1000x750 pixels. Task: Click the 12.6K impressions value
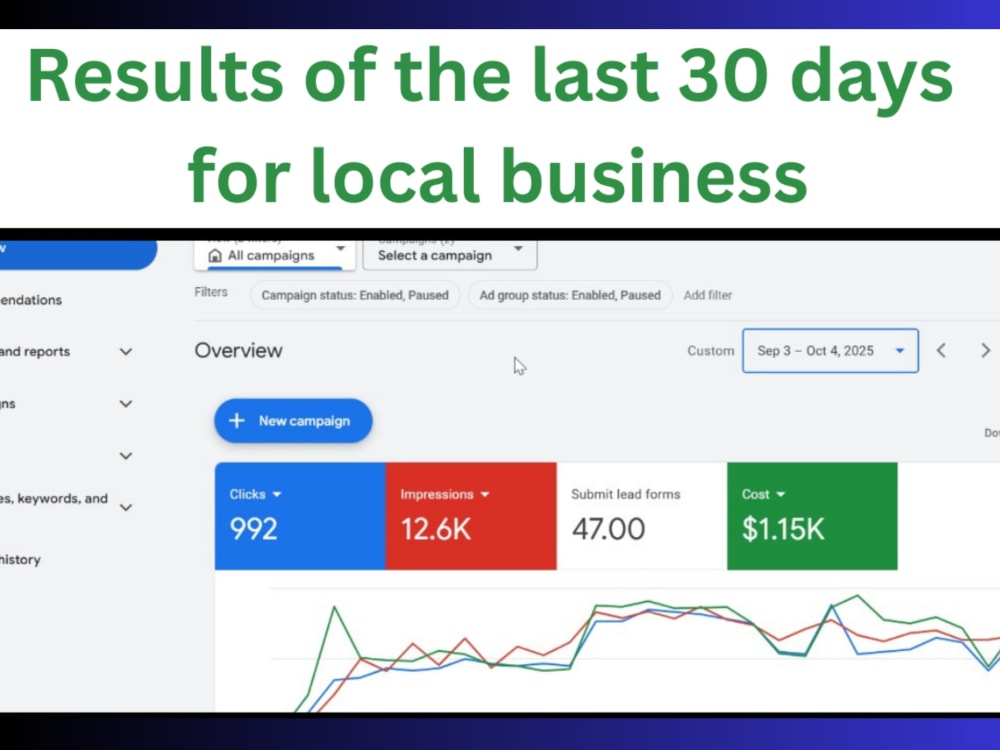[x=436, y=529]
